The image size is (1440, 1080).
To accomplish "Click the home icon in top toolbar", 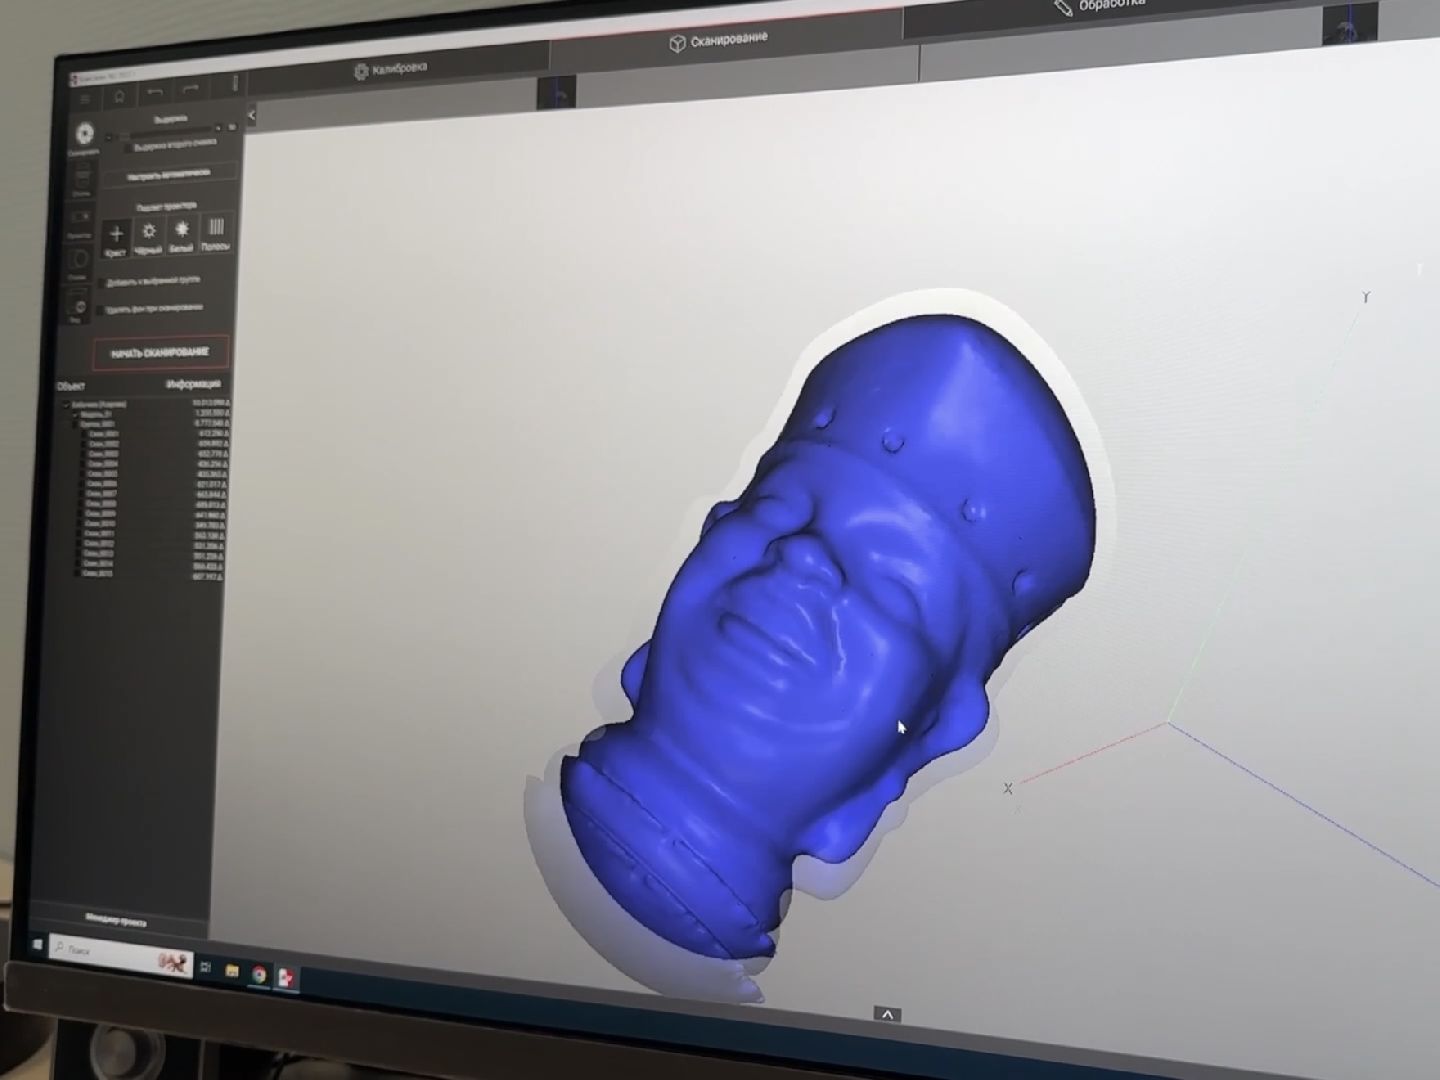I will point(119,96).
